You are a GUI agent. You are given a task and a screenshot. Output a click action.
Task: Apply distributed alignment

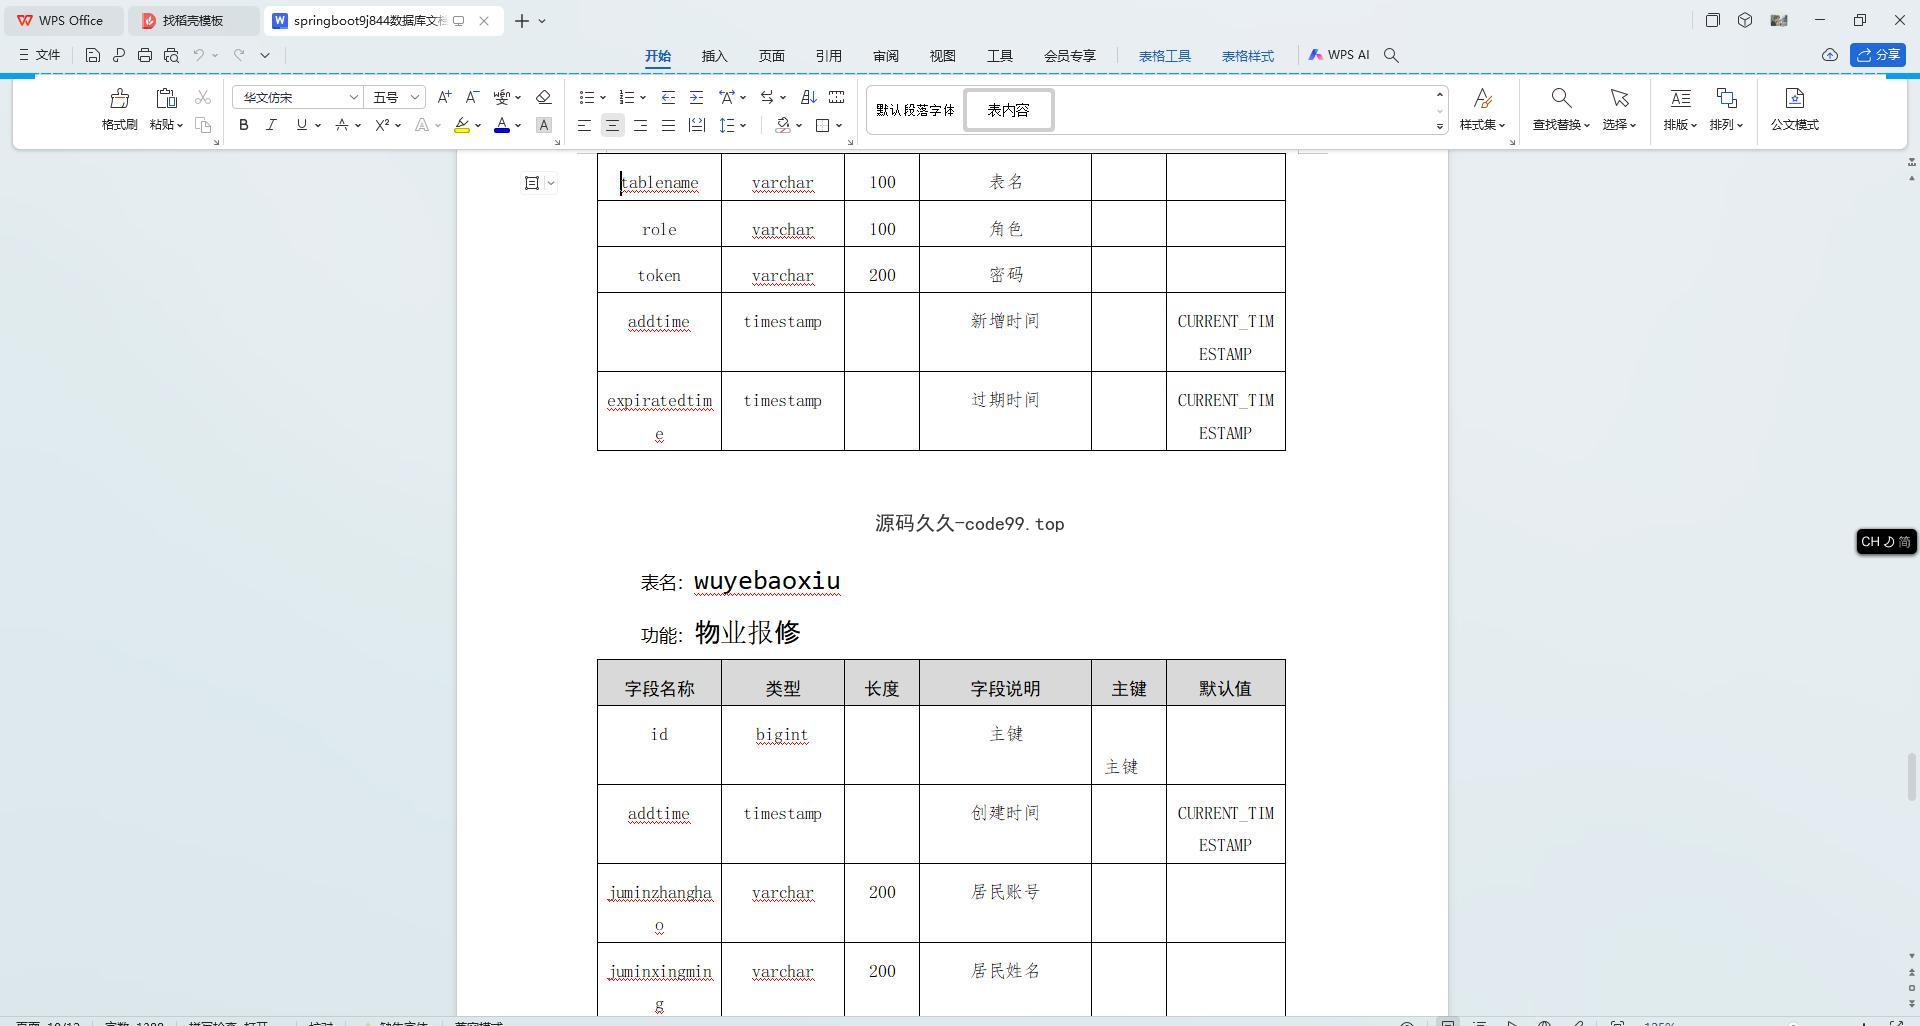click(x=696, y=125)
